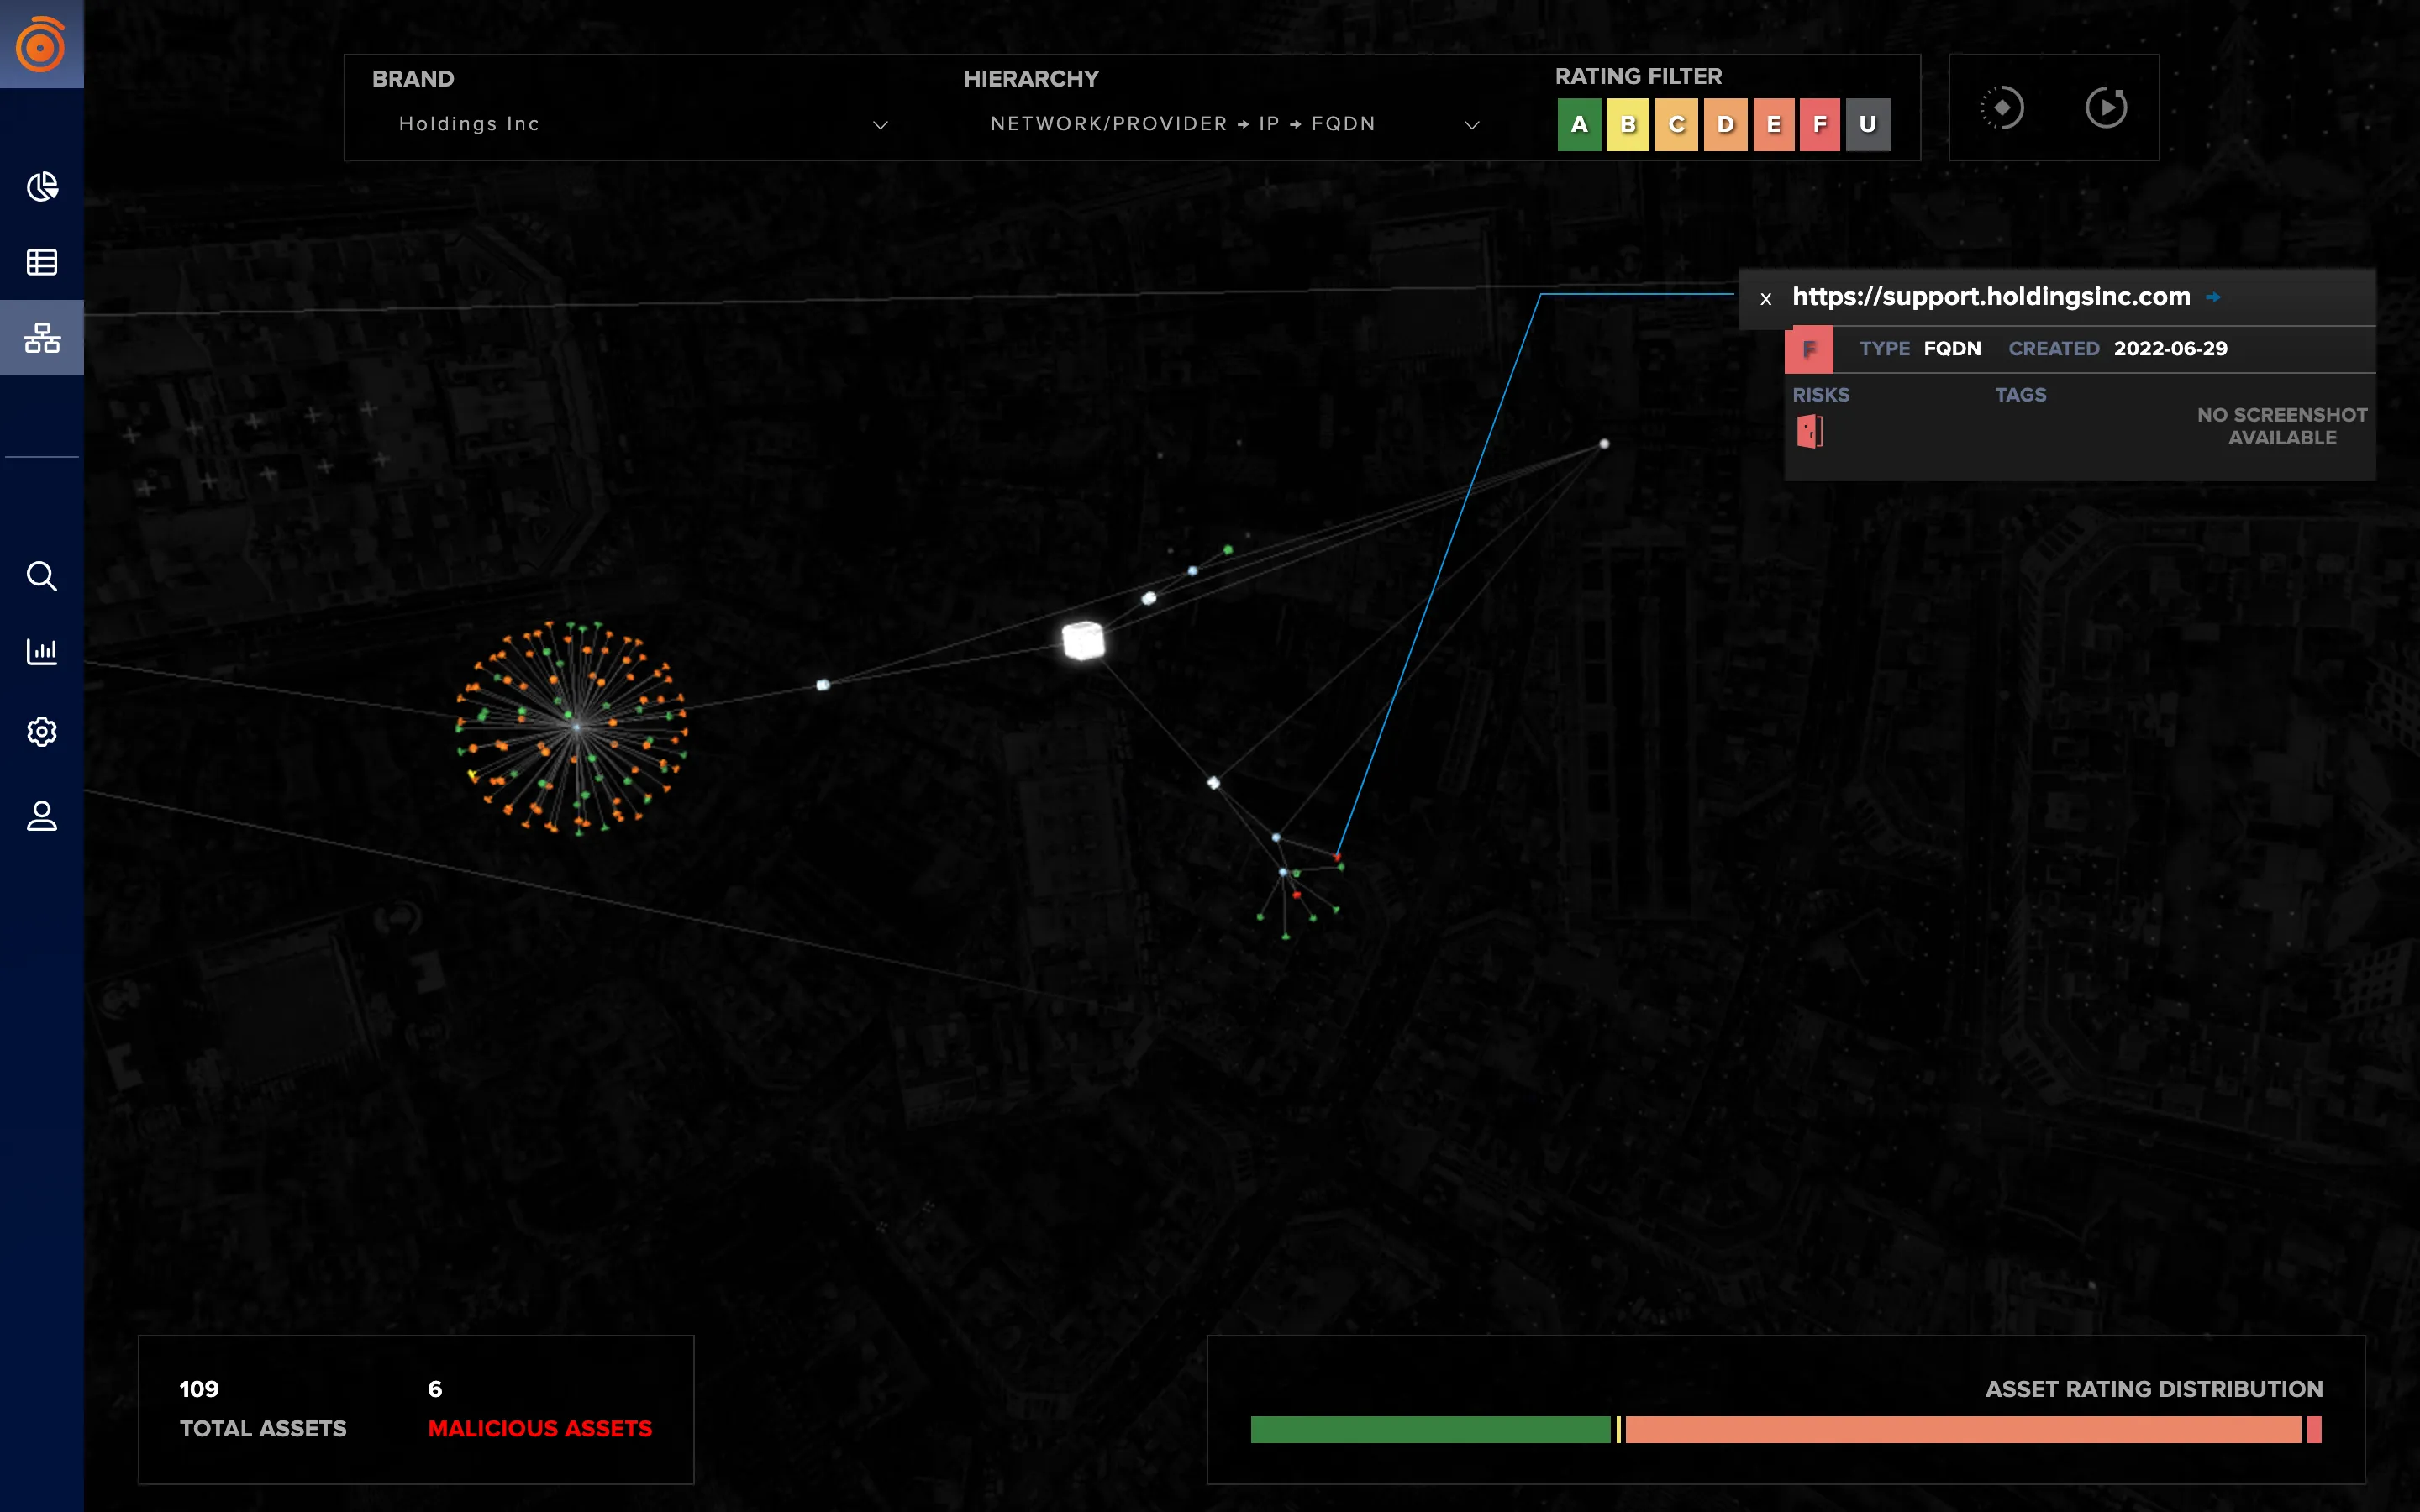The image size is (2420, 1512).
Task: Toggle rating filter U
Action: (x=1868, y=124)
